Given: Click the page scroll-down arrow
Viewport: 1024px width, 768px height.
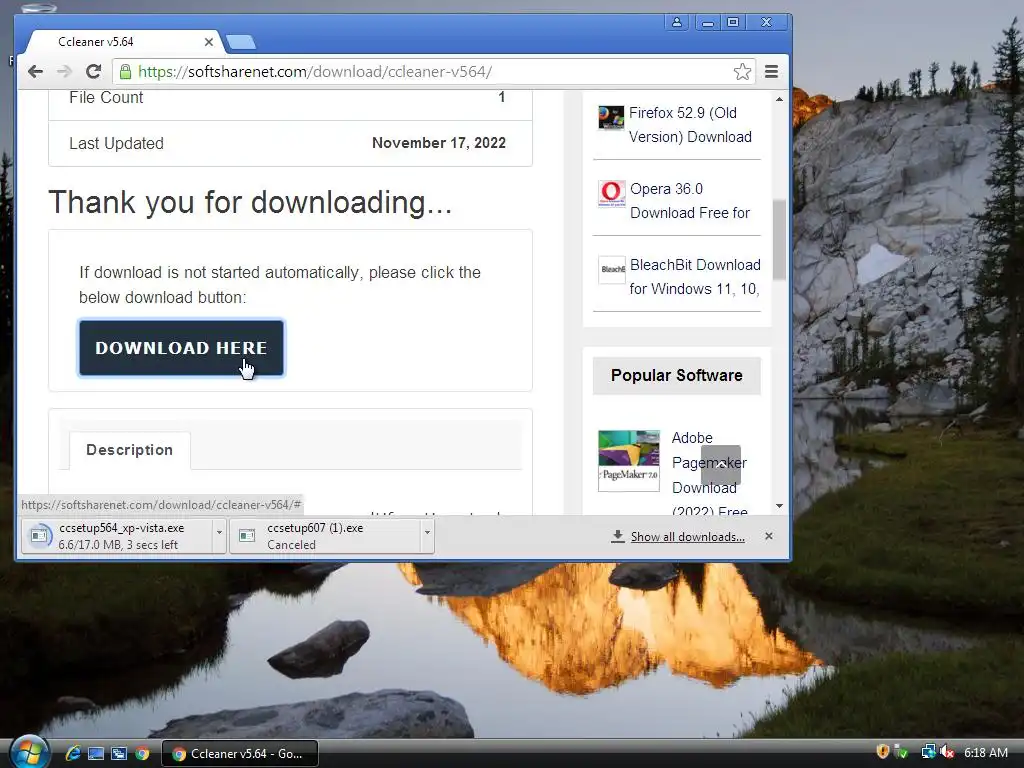Looking at the screenshot, I should pyautogui.click(x=779, y=506).
